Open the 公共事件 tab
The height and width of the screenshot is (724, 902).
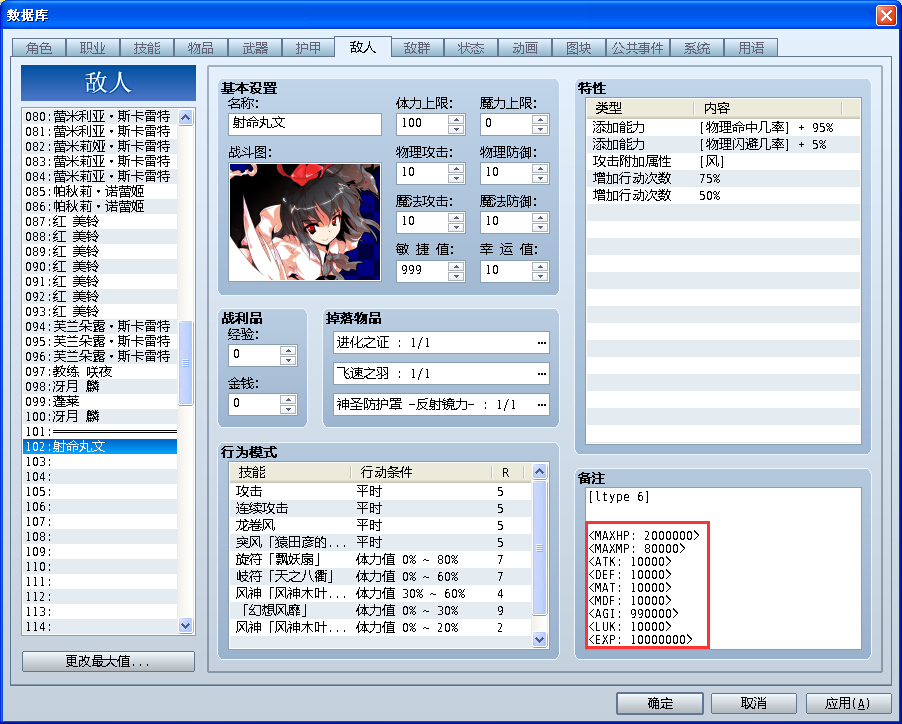point(637,48)
